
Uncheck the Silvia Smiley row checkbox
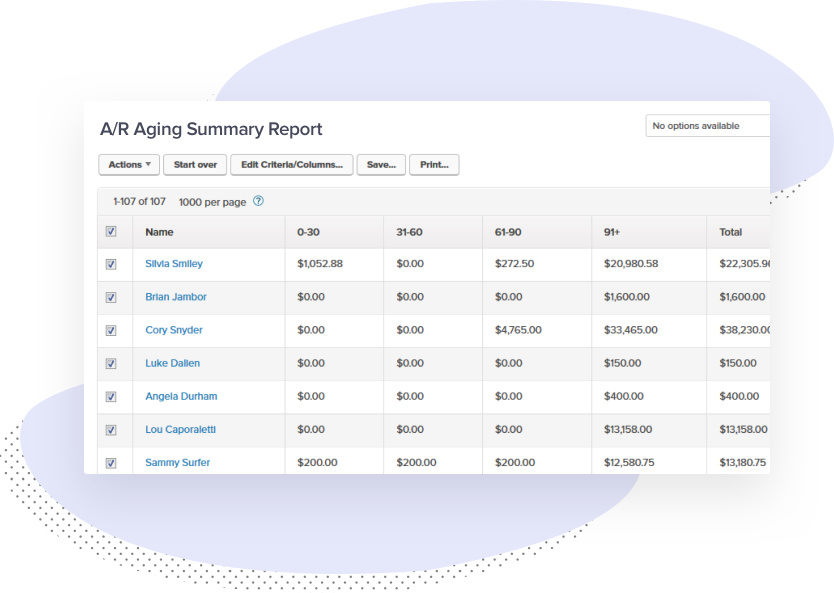(x=111, y=264)
